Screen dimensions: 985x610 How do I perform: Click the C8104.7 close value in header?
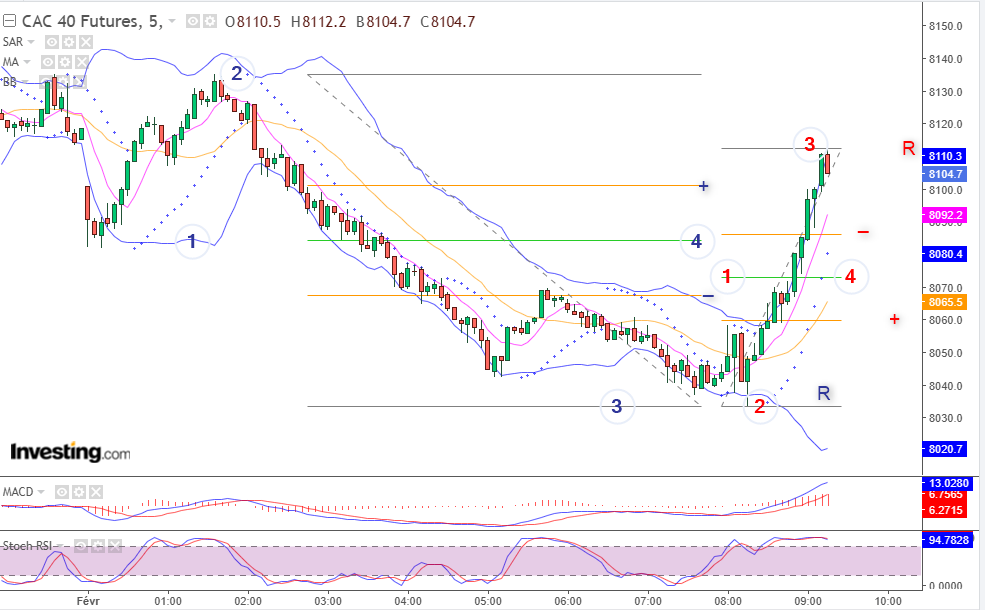(448, 22)
